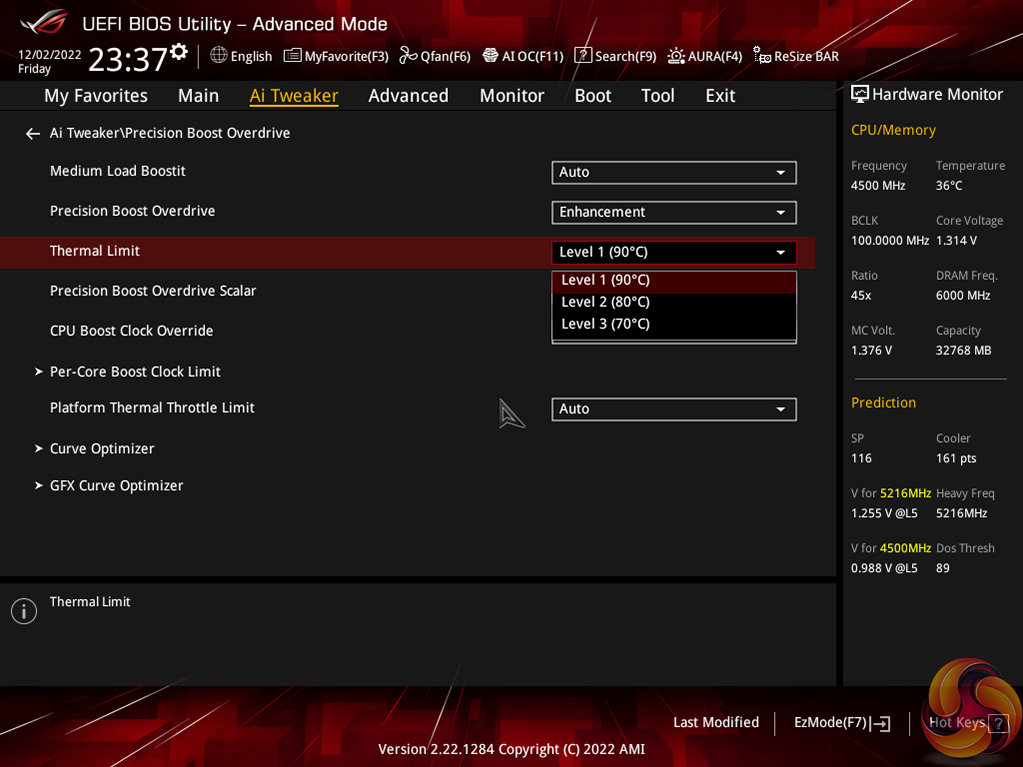Open AURA(F4) lighting settings

tap(705, 56)
